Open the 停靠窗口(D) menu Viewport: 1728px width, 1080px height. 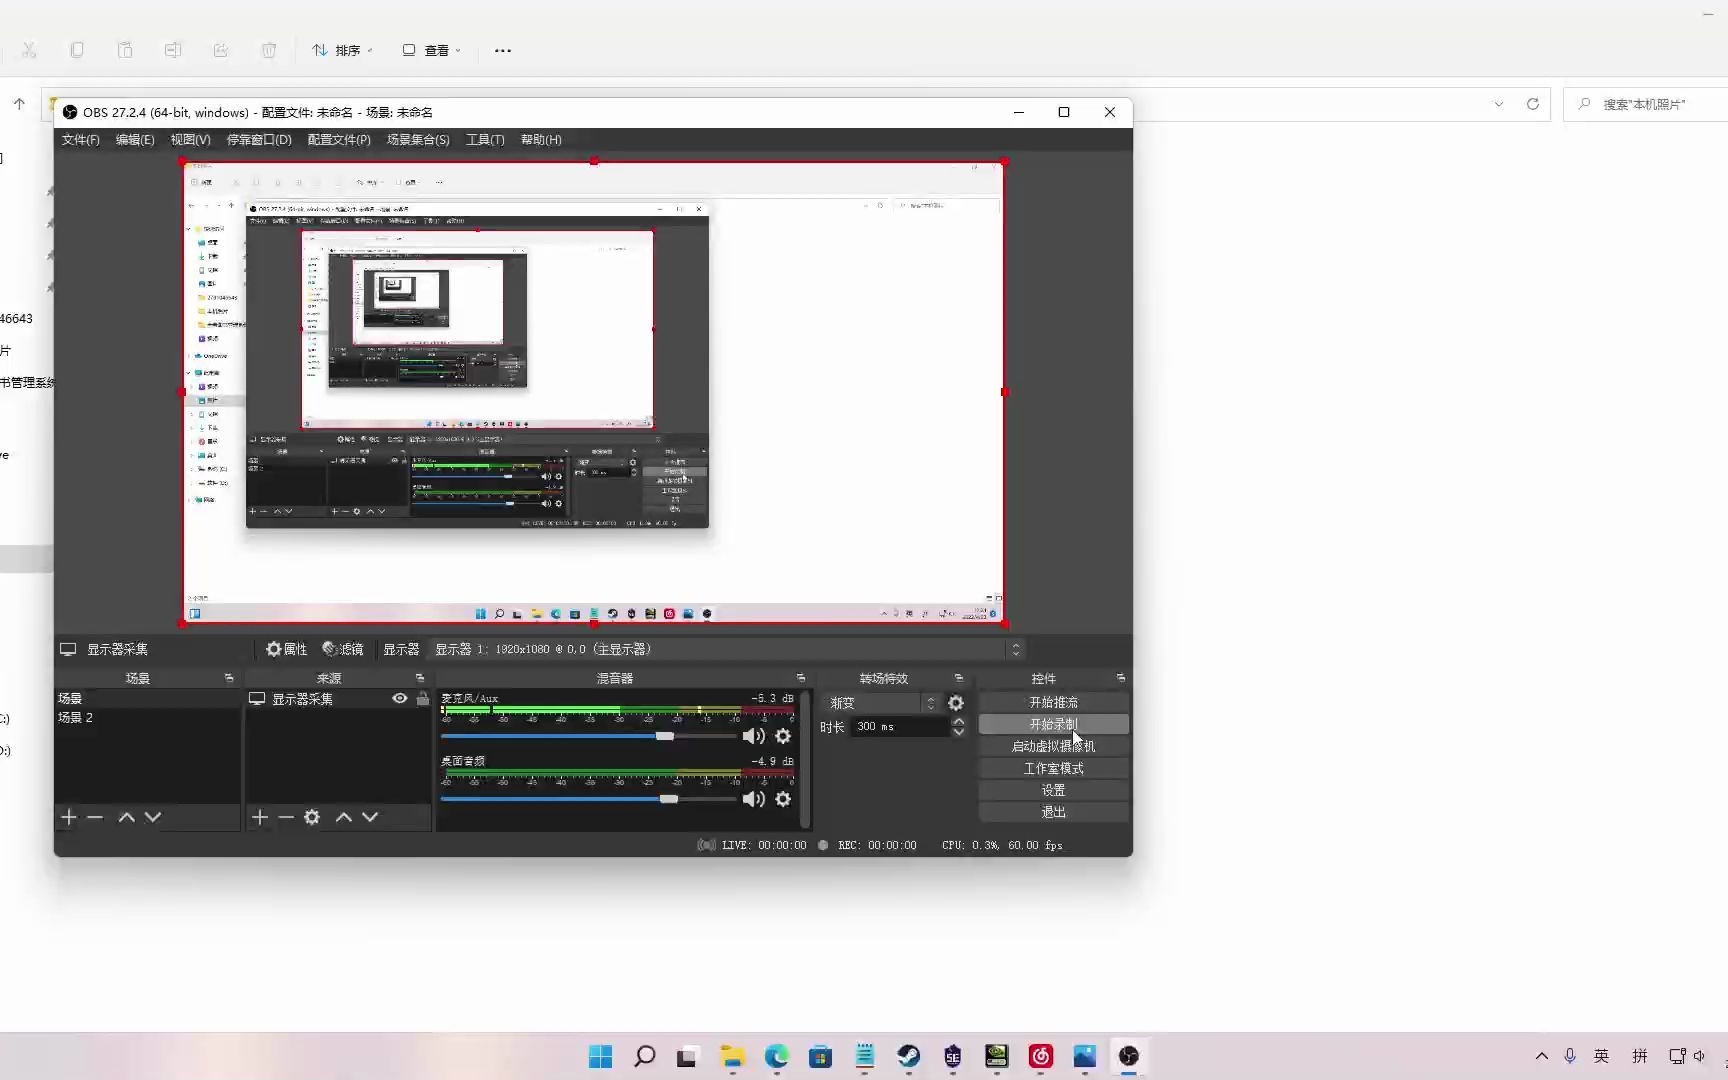click(x=259, y=140)
